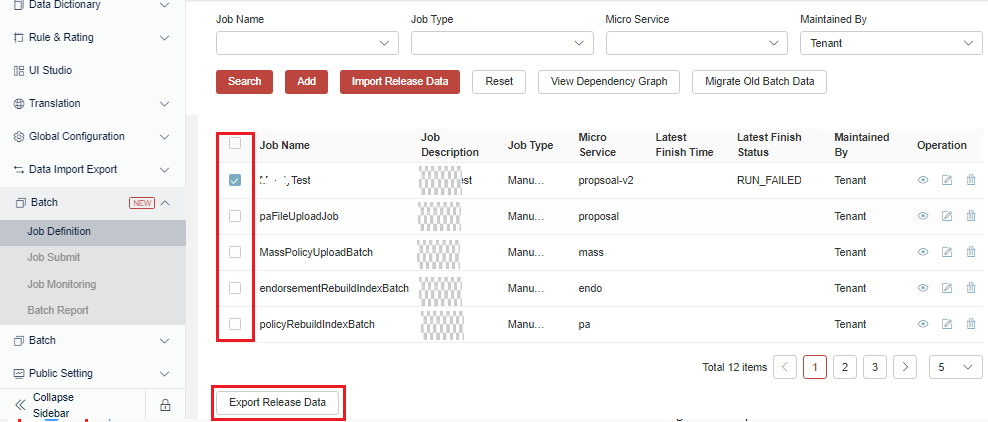This screenshot has width=988, height=422.
Task: Open Job Submit in the sidebar
Action: 56,258
